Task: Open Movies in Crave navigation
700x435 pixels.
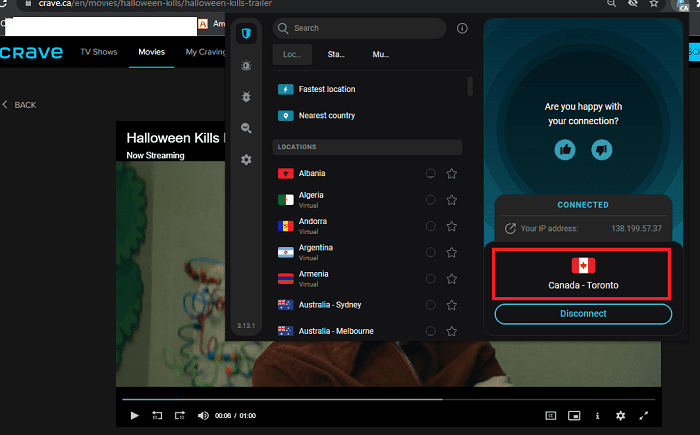Action: [x=151, y=52]
